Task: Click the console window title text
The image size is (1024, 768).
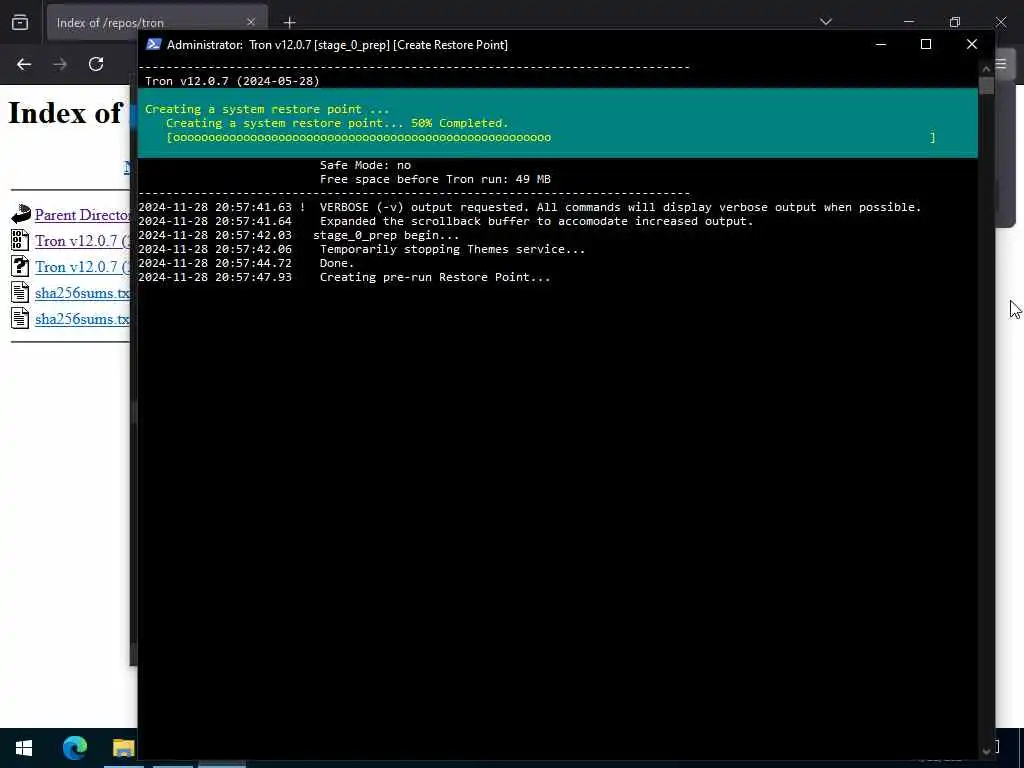Action: click(x=337, y=44)
